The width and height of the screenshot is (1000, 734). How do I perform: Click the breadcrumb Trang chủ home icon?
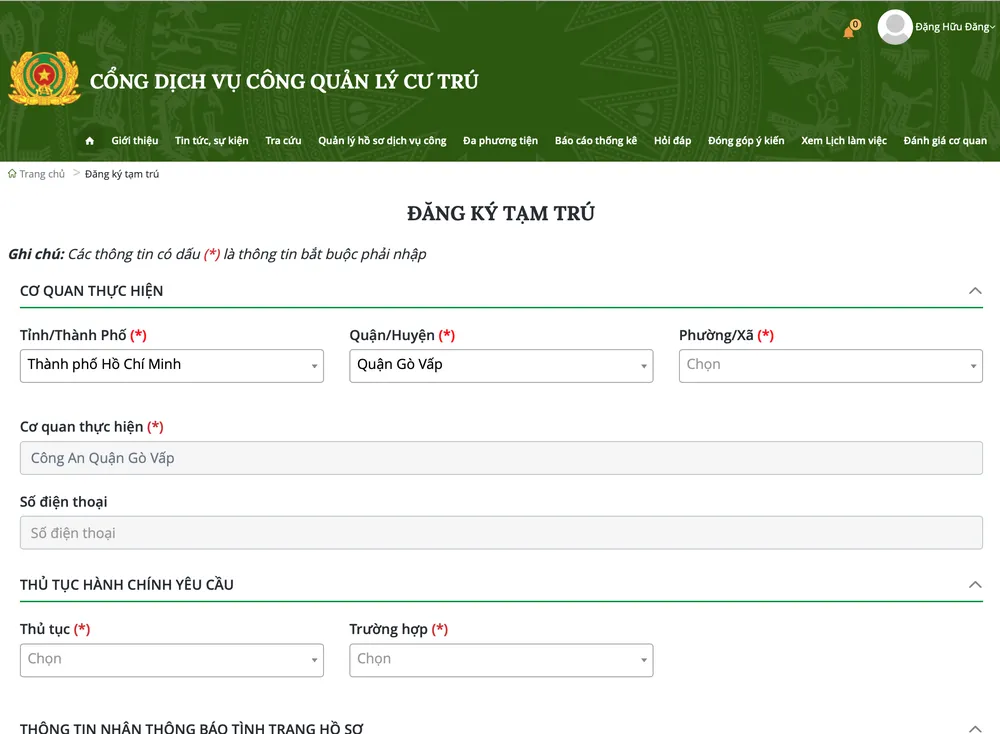point(12,174)
